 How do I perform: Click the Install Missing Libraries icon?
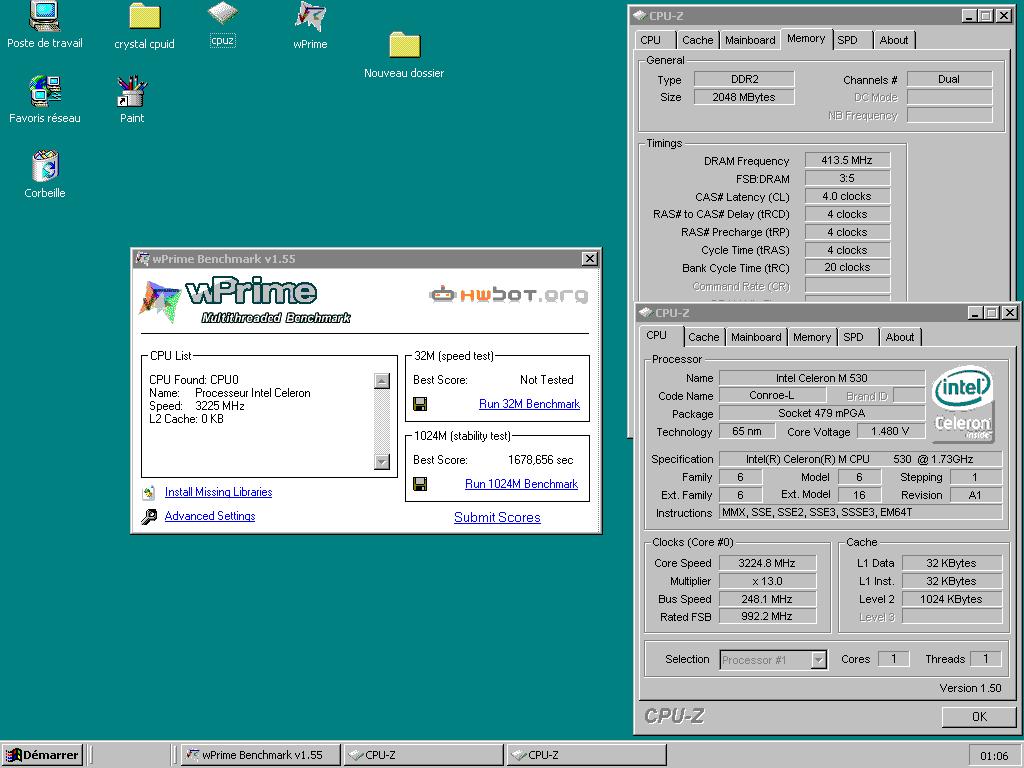pyautogui.click(x=149, y=492)
